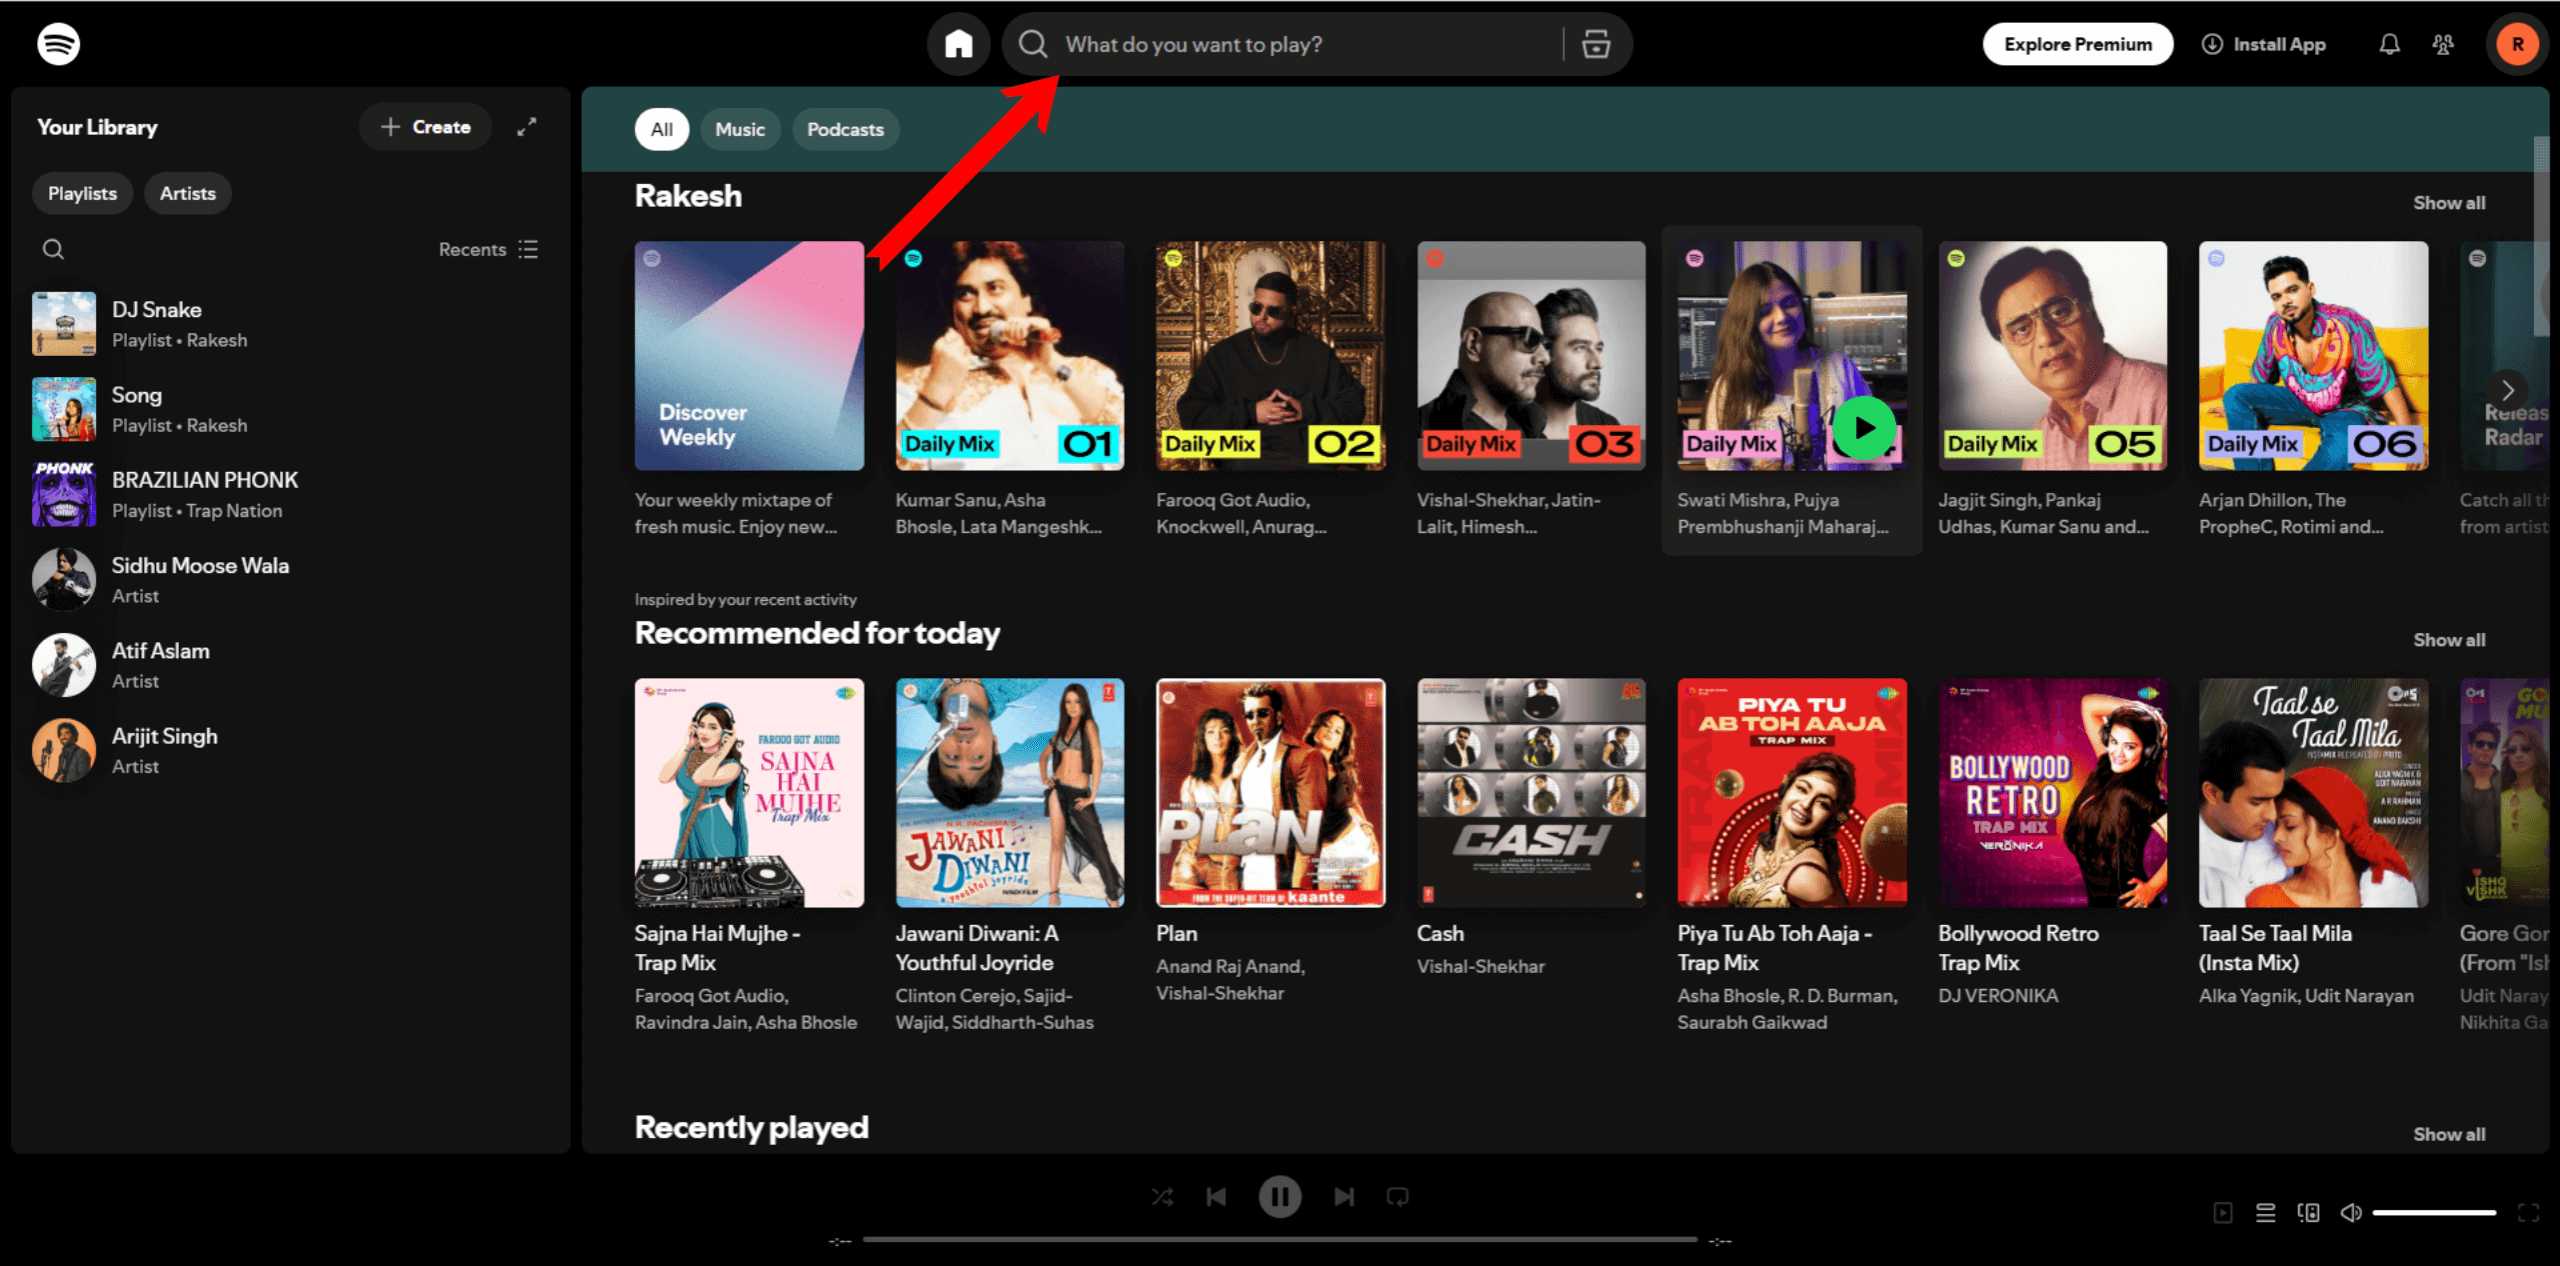Select the Music filter tab
This screenshot has width=2560, height=1266.
pos(740,129)
